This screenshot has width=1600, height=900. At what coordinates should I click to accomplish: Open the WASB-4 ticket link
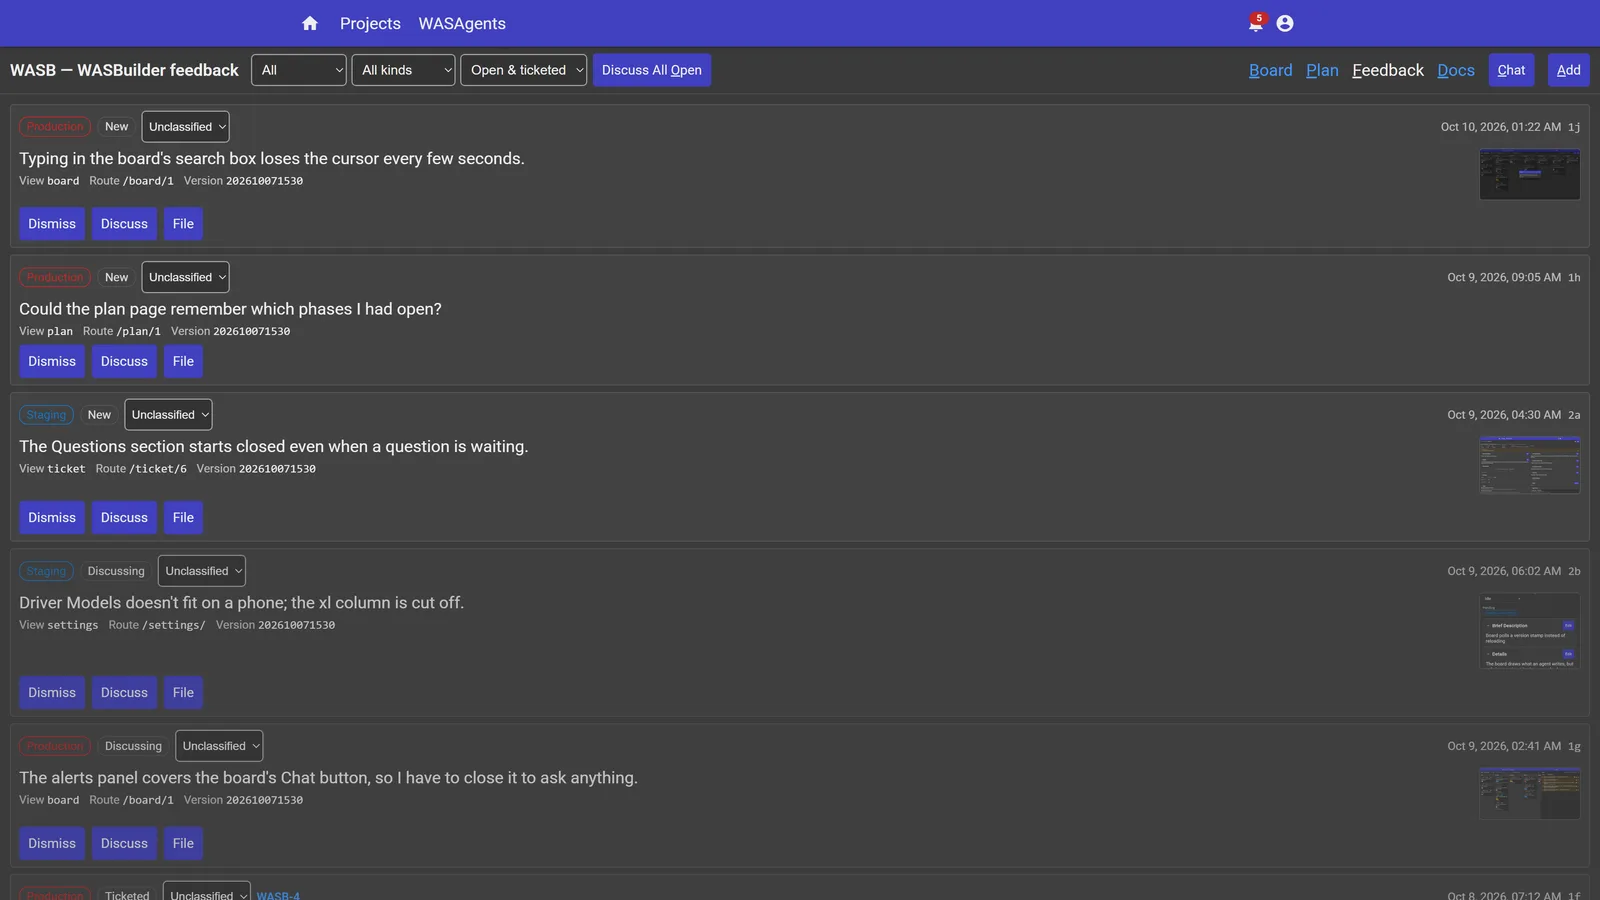(x=278, y=895)
